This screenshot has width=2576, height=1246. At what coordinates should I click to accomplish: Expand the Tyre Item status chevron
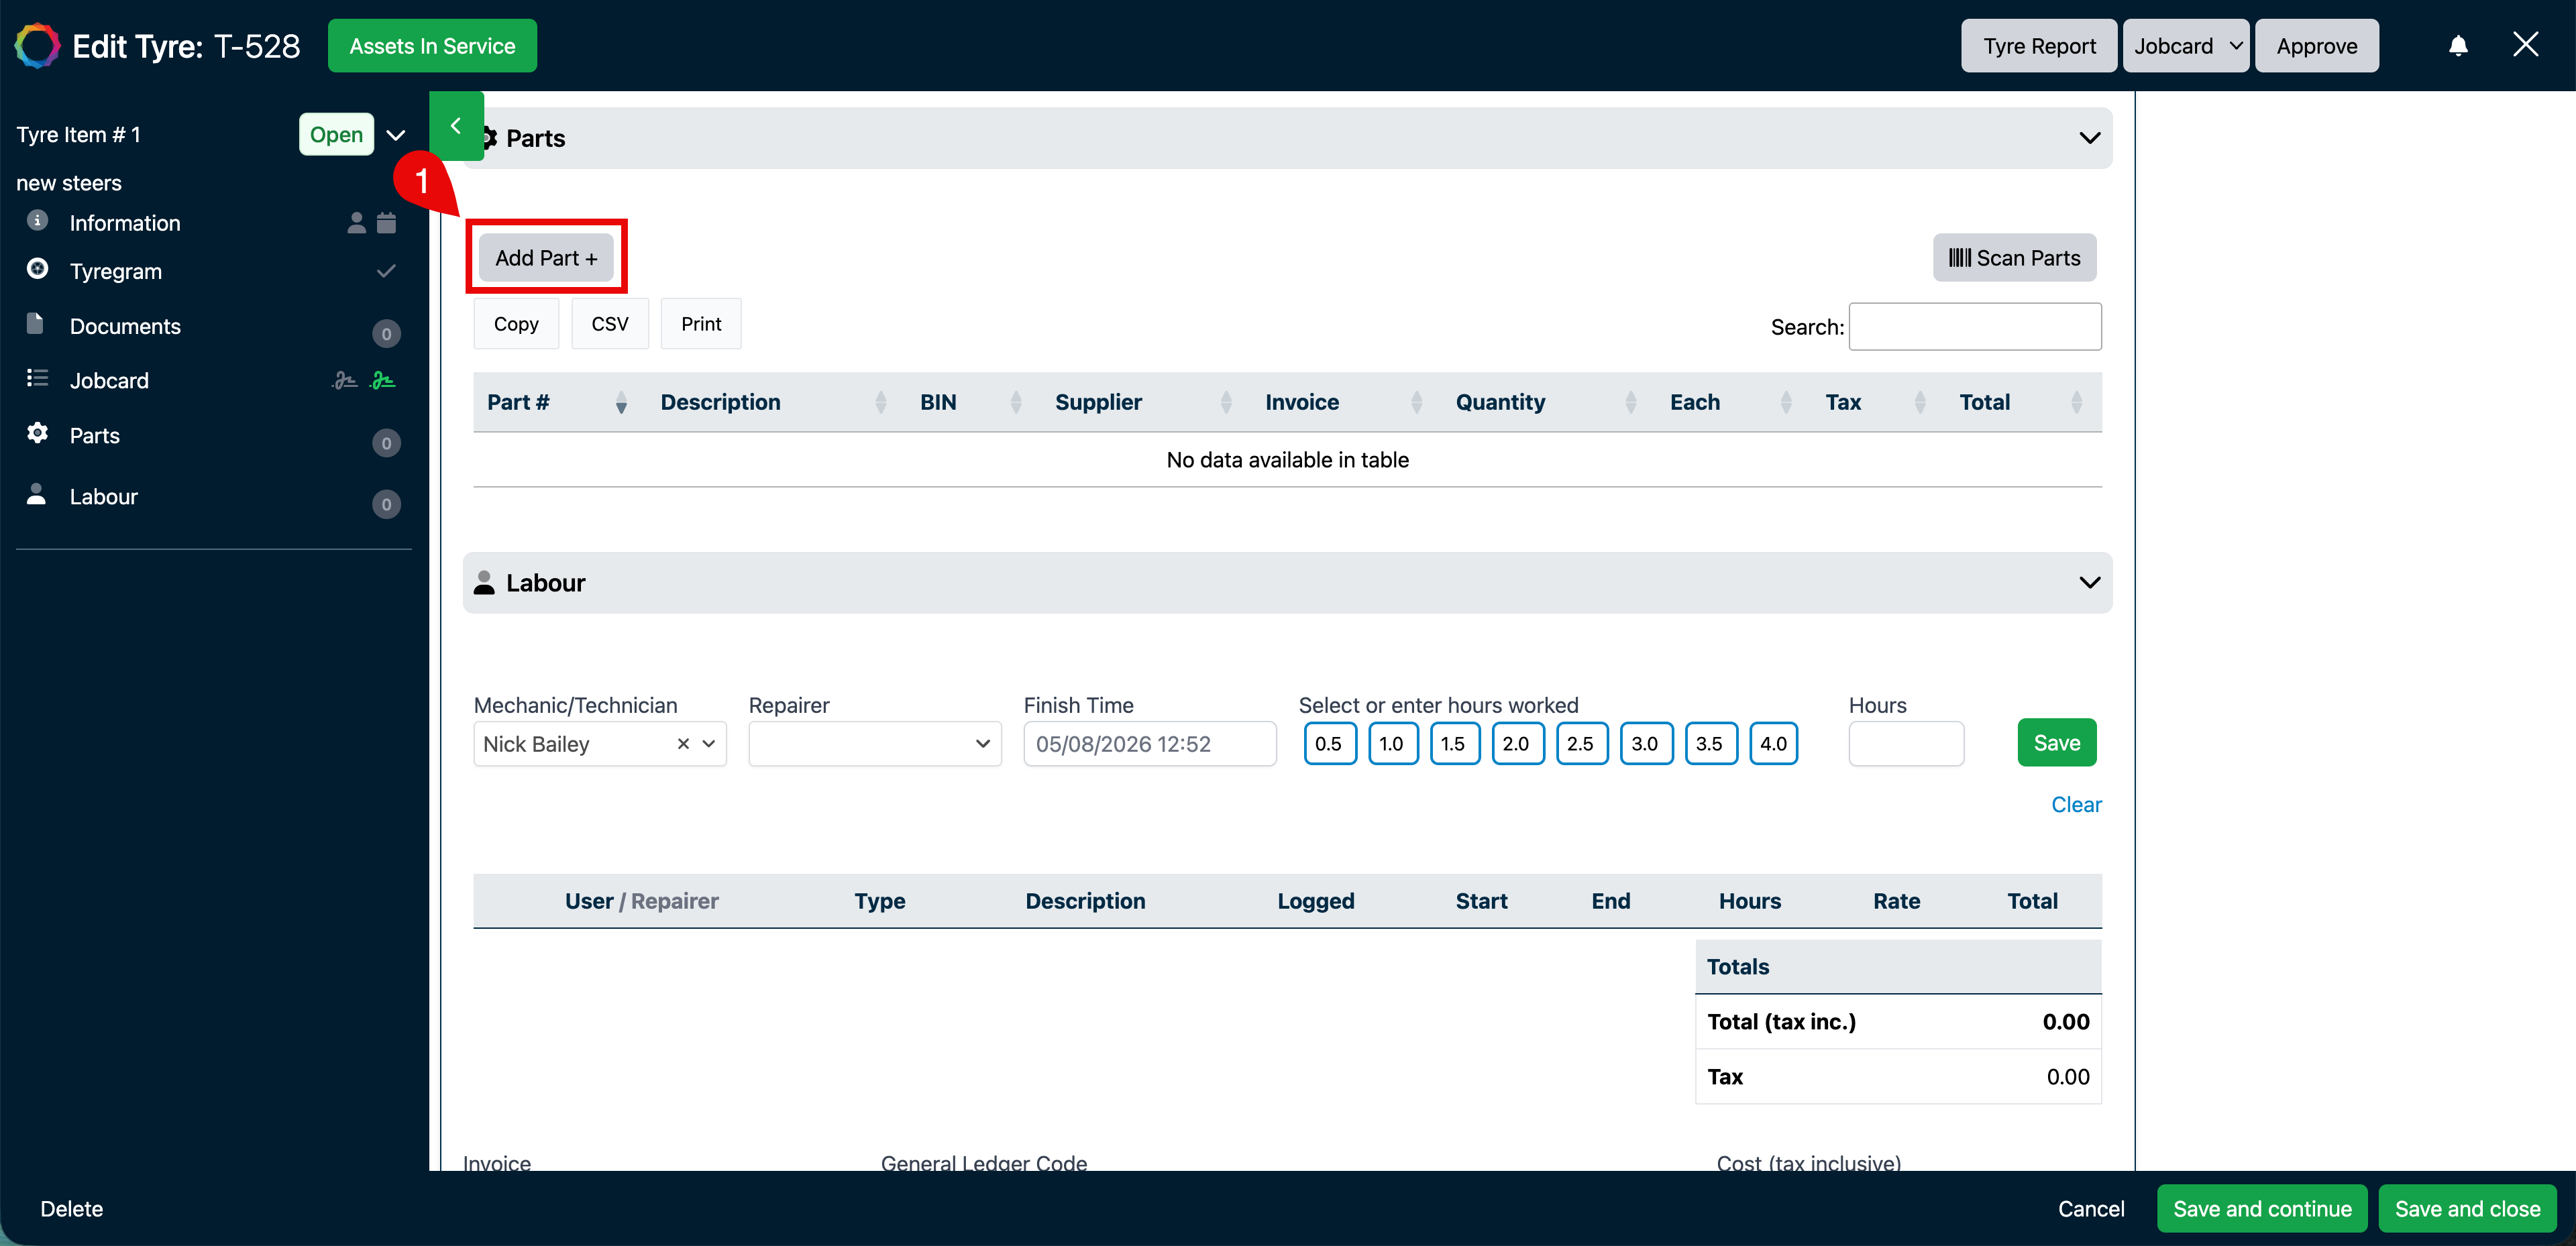pyautogui.click(x=396, y=135)
